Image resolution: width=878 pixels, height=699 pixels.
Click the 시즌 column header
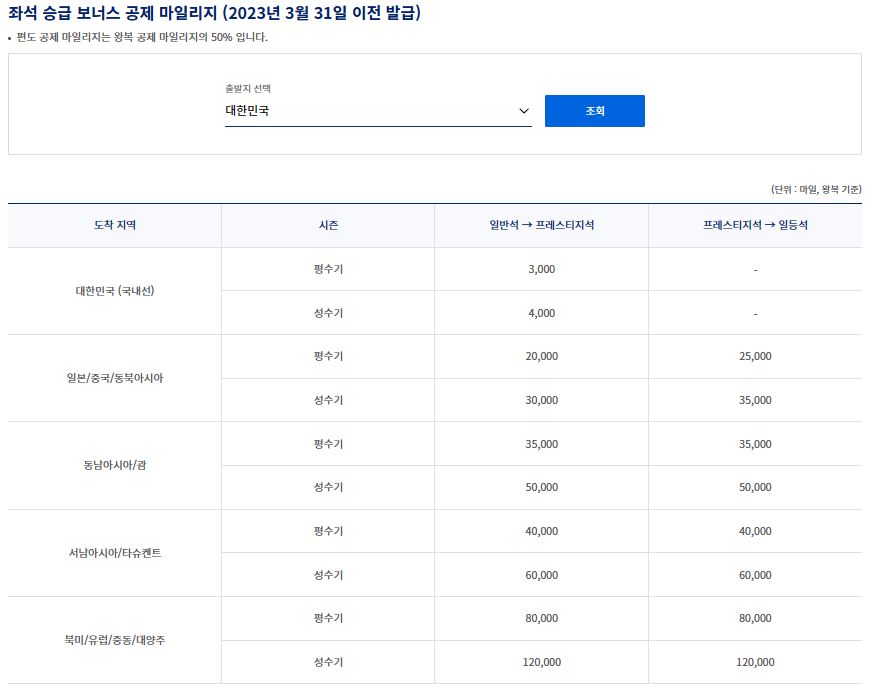pyautogui.click(x=328, y=225)
